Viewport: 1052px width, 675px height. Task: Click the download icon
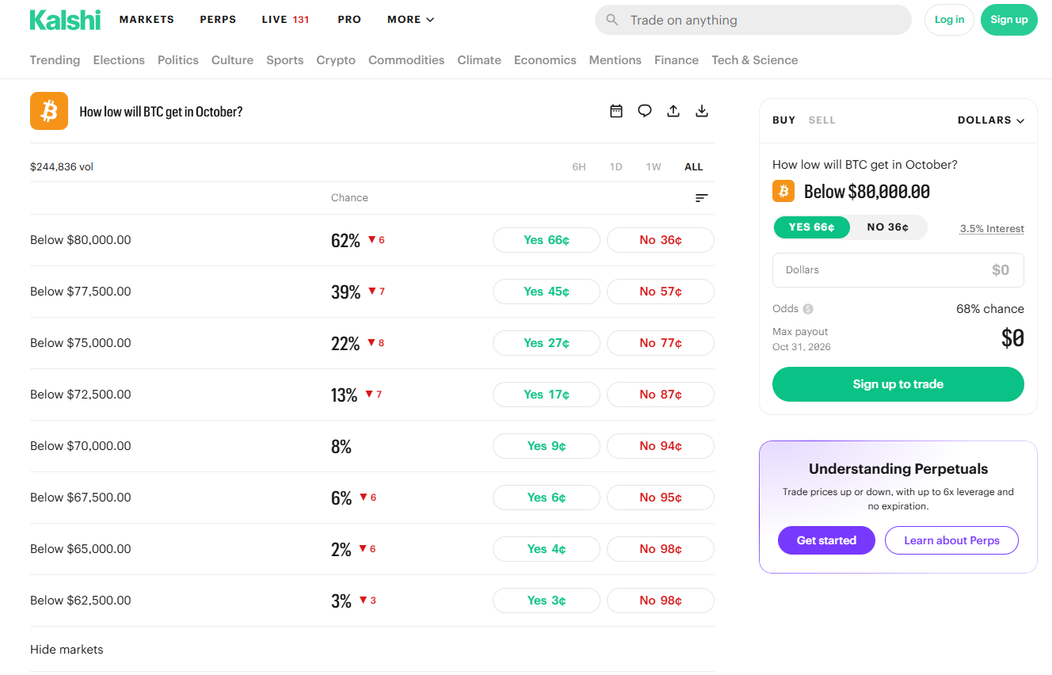[702, 111]
